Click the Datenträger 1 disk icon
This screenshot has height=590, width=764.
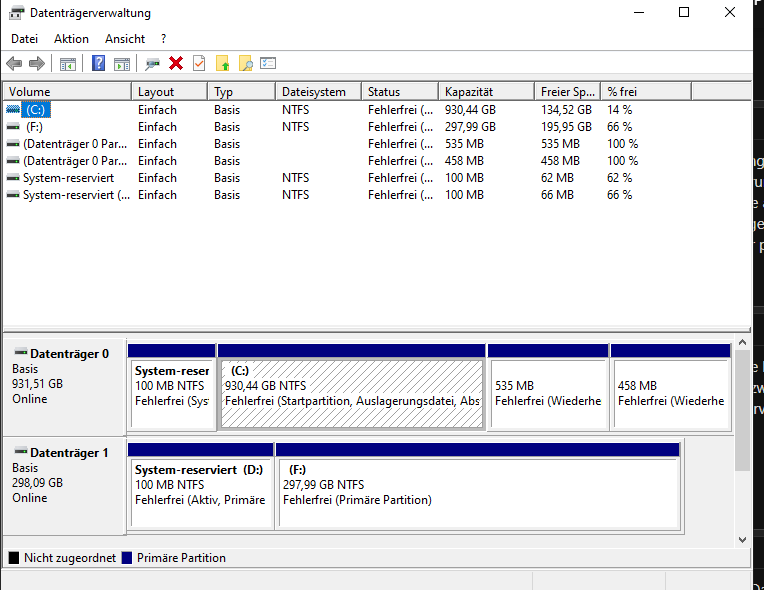click(x=21, y=451)
